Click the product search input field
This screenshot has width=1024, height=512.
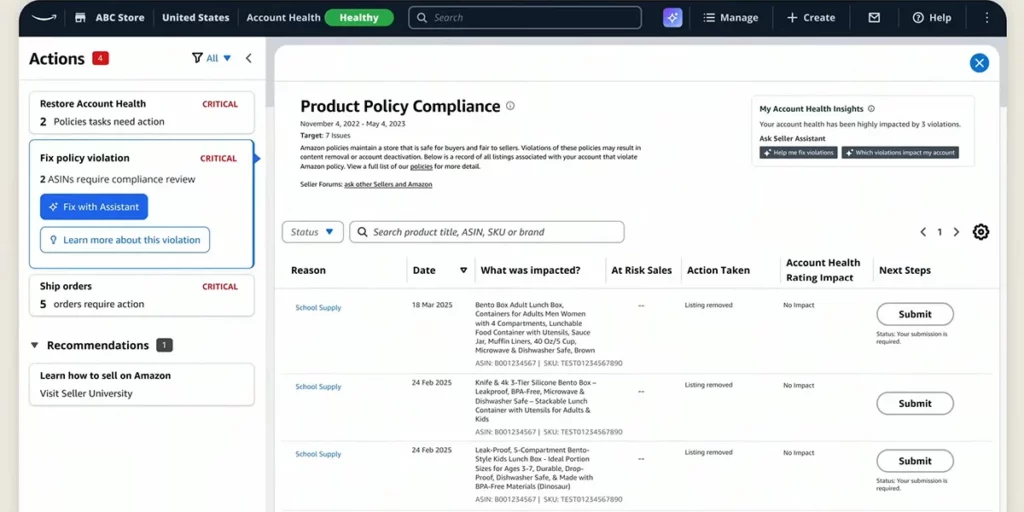pyautogui.click(x=490, y=232)
